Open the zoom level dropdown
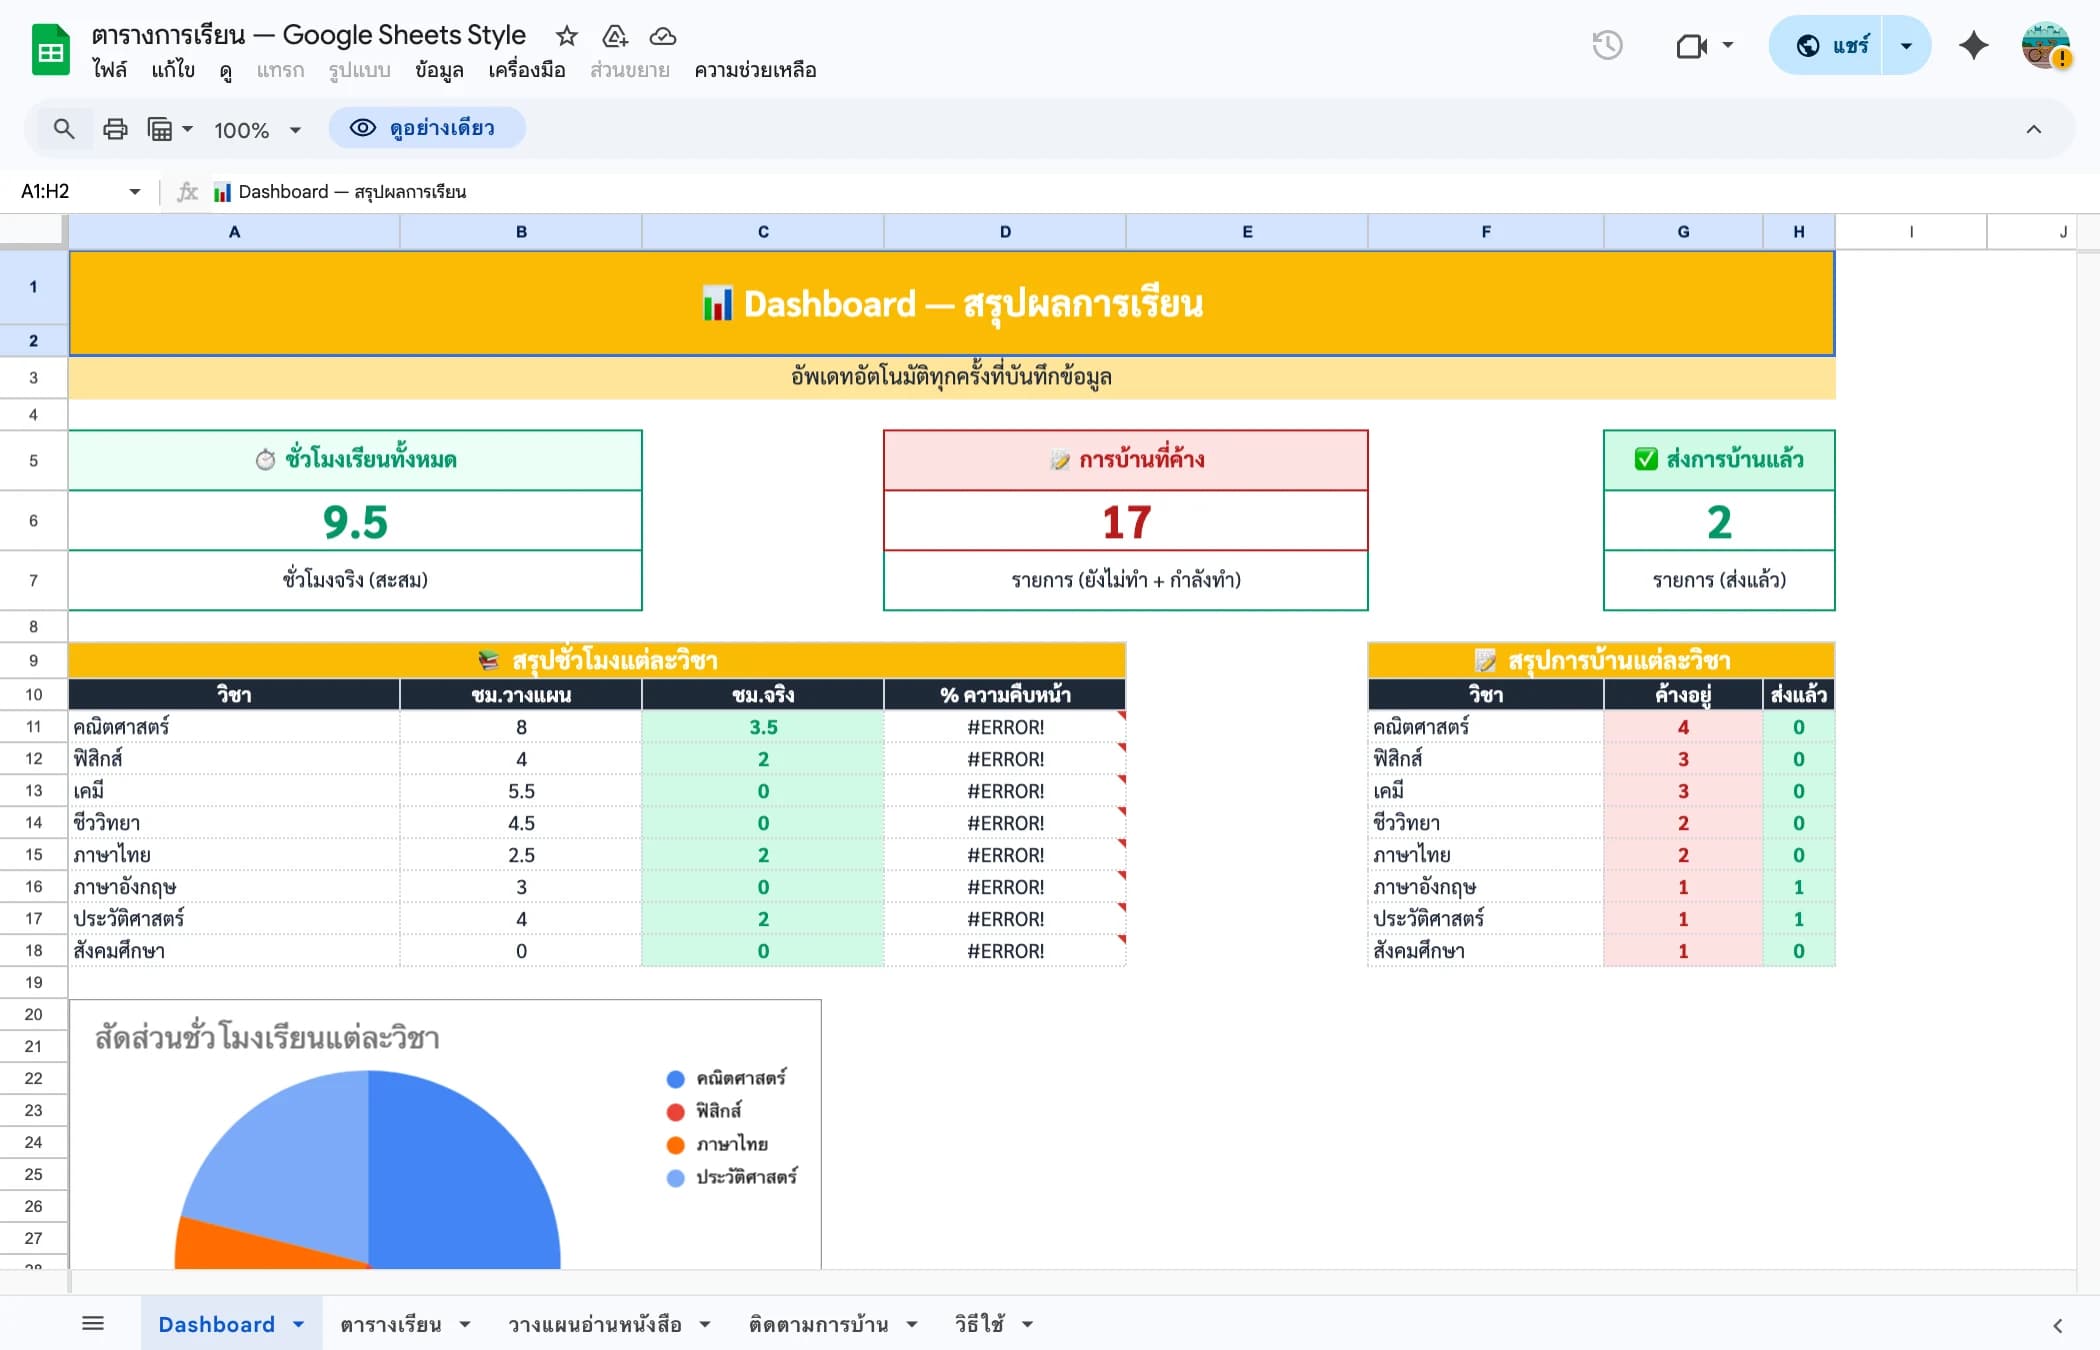Viewport: 2100px width, 1350px height. pyautogui.click(x=255, y=129)
